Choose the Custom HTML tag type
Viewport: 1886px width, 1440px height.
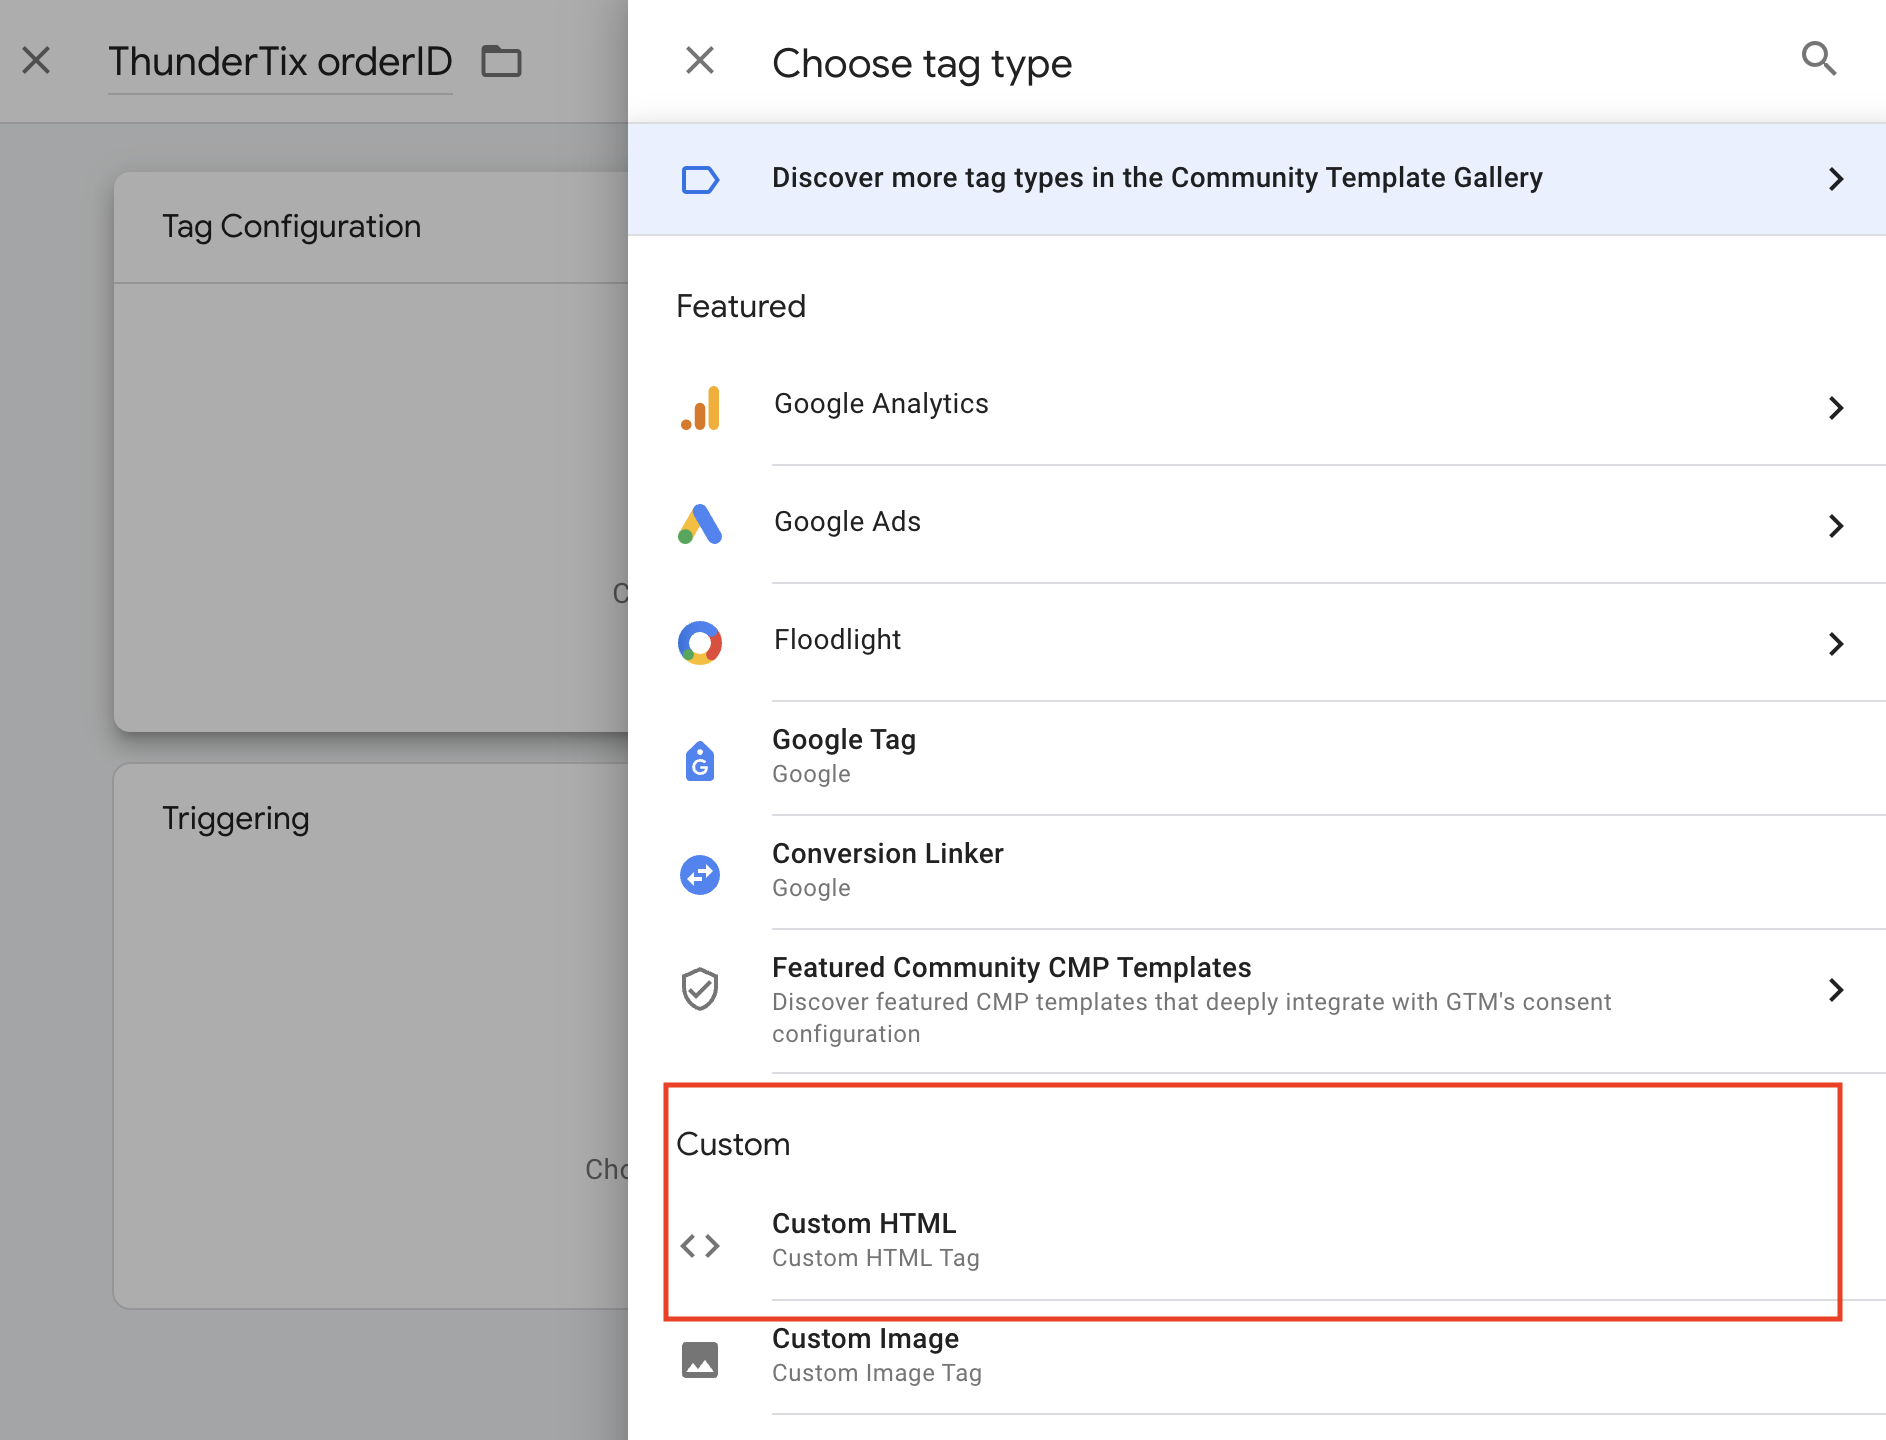point(1257,1243)
